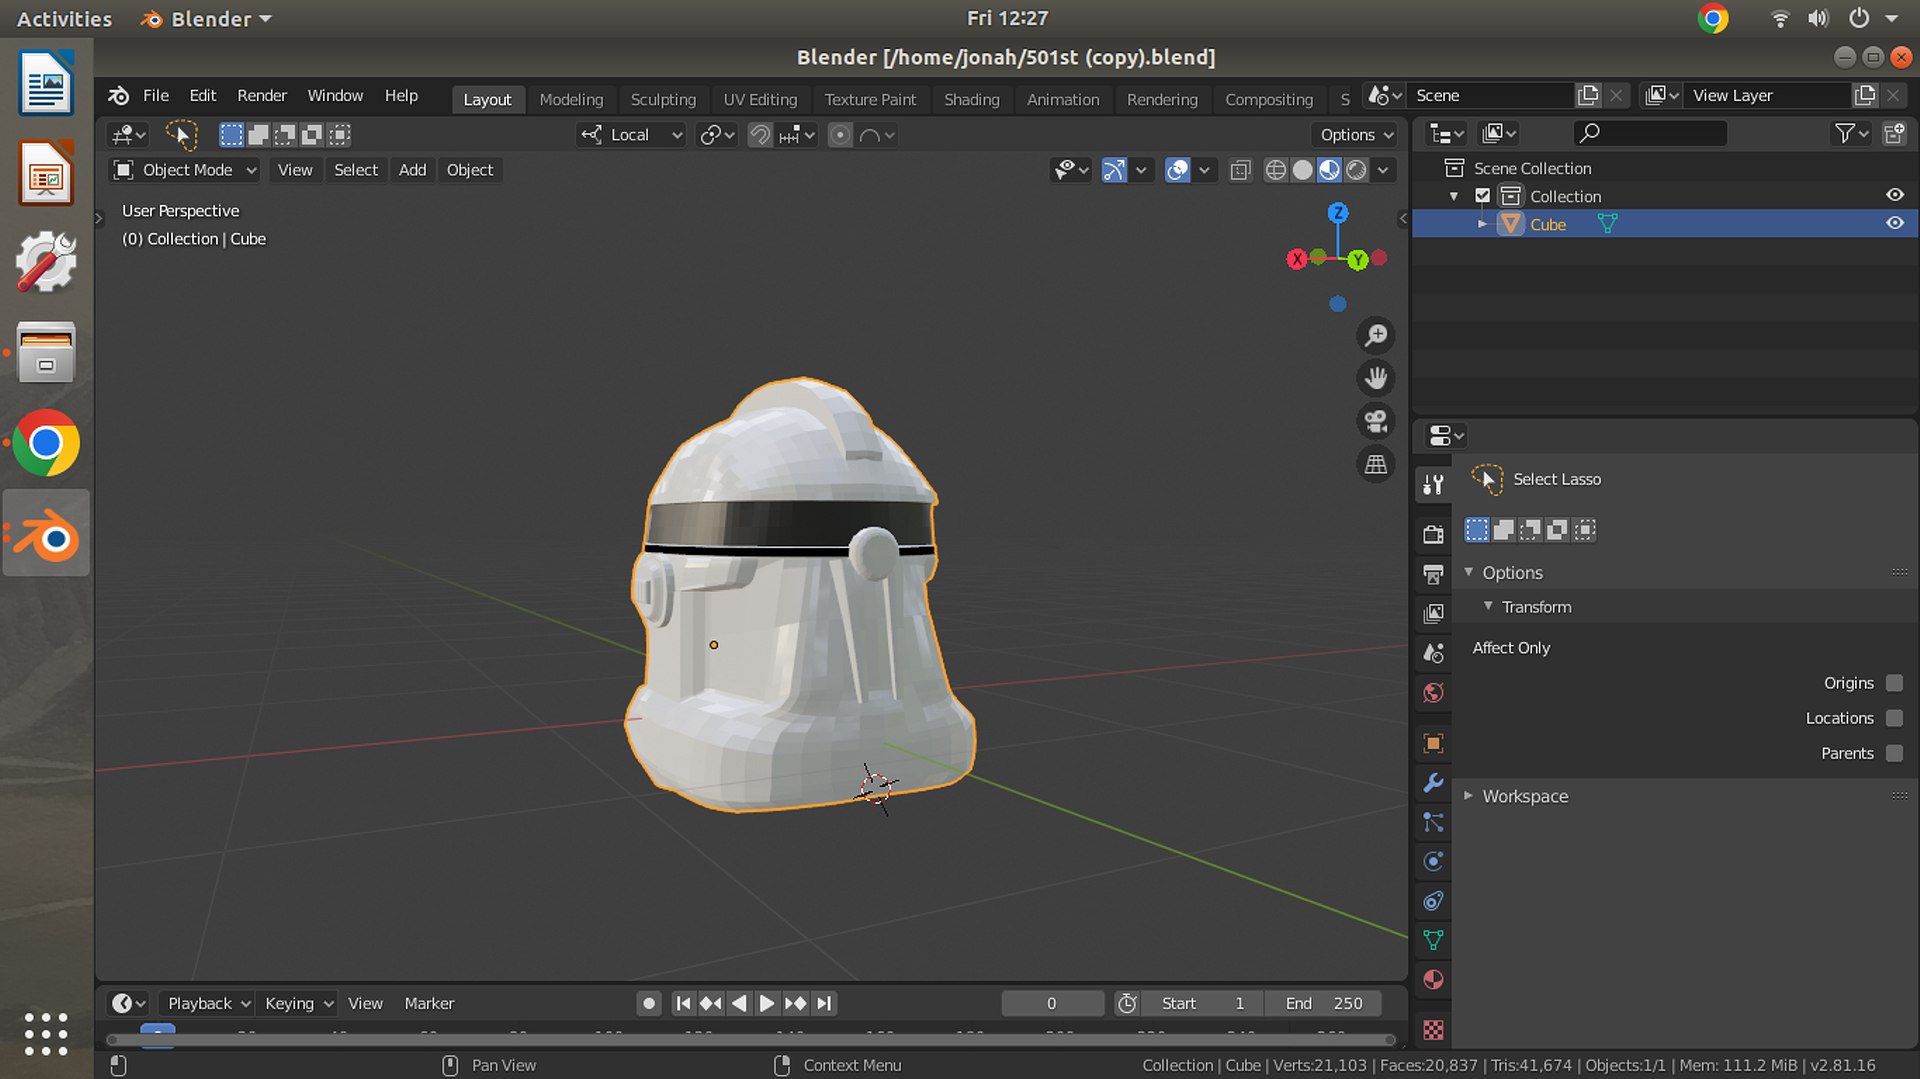Image resolution: width=1920 pixels, height=1079 pixels.
Task: Open the Show Applications grid
Action: click(x=46, y=1033)
